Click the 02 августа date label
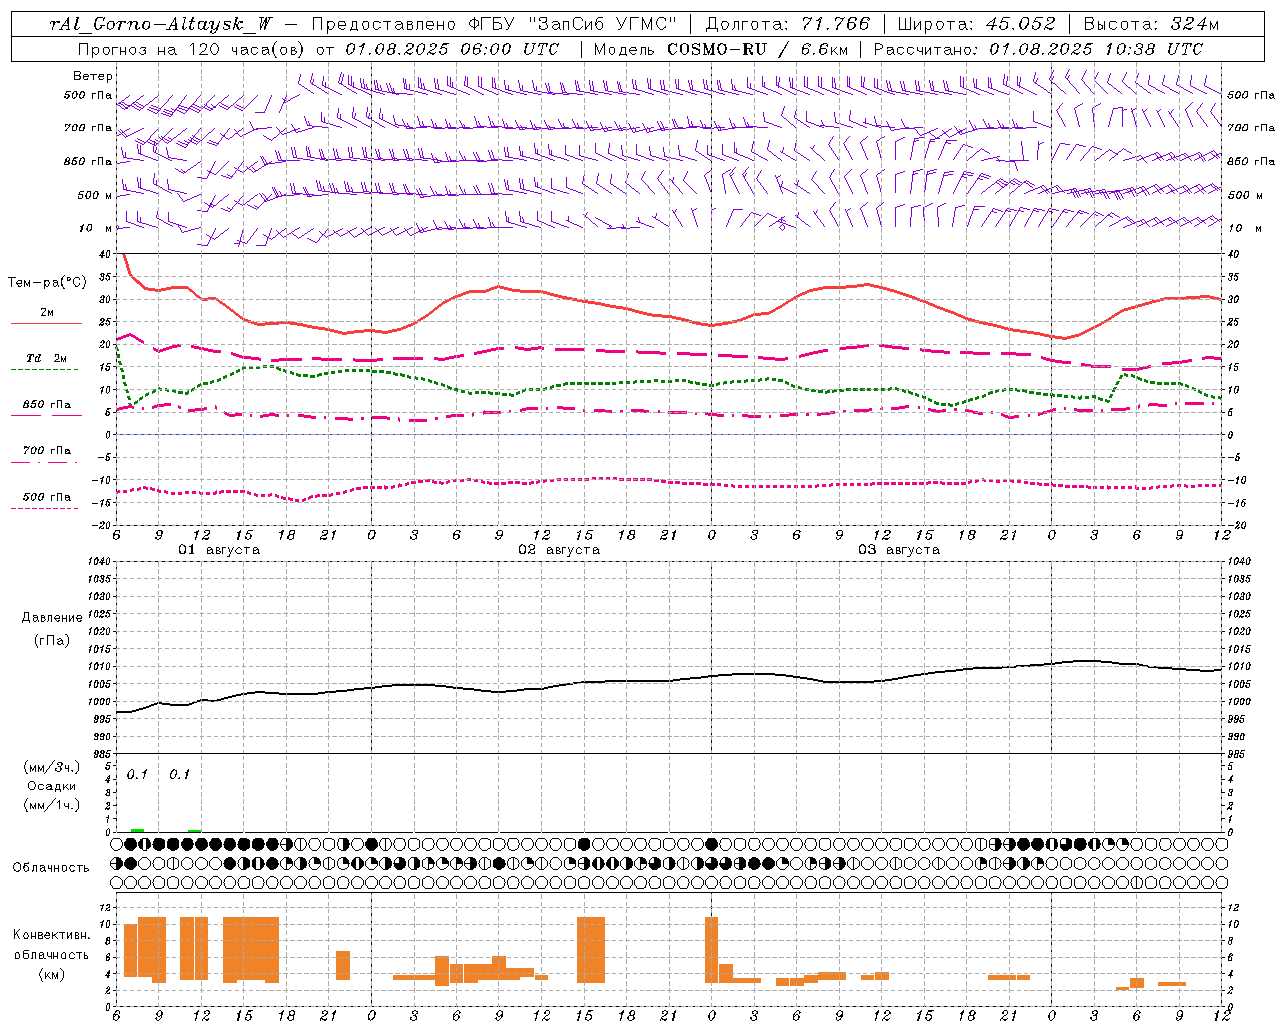The image size is (1280, 1024). pyautogui.click(x=559, y=550)
